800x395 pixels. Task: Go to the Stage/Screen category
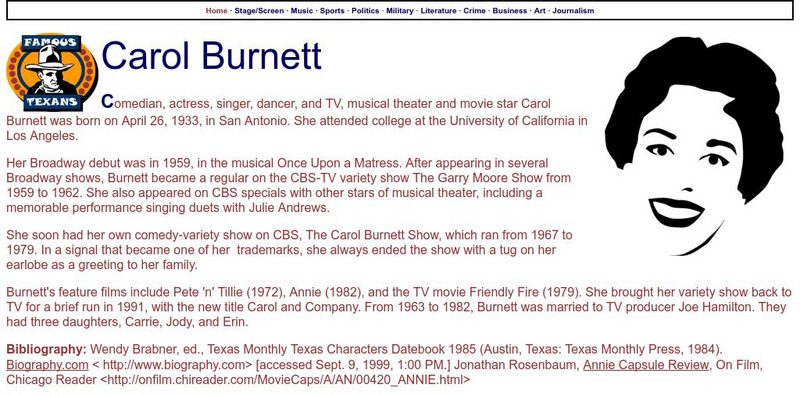259,11
